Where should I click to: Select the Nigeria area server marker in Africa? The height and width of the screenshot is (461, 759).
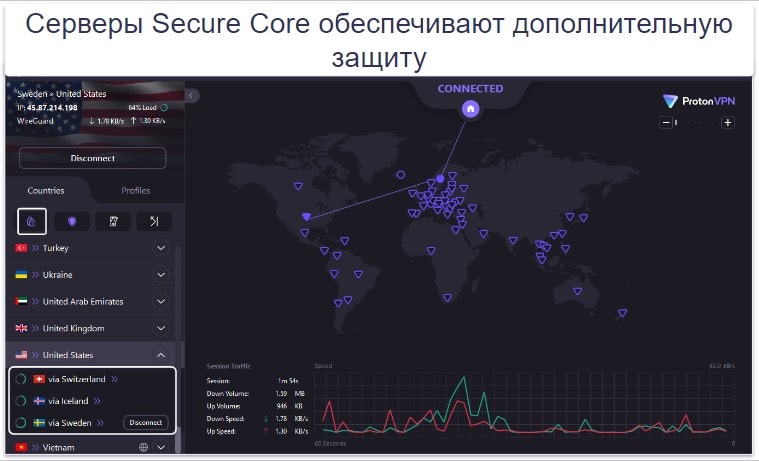[431, 251]
